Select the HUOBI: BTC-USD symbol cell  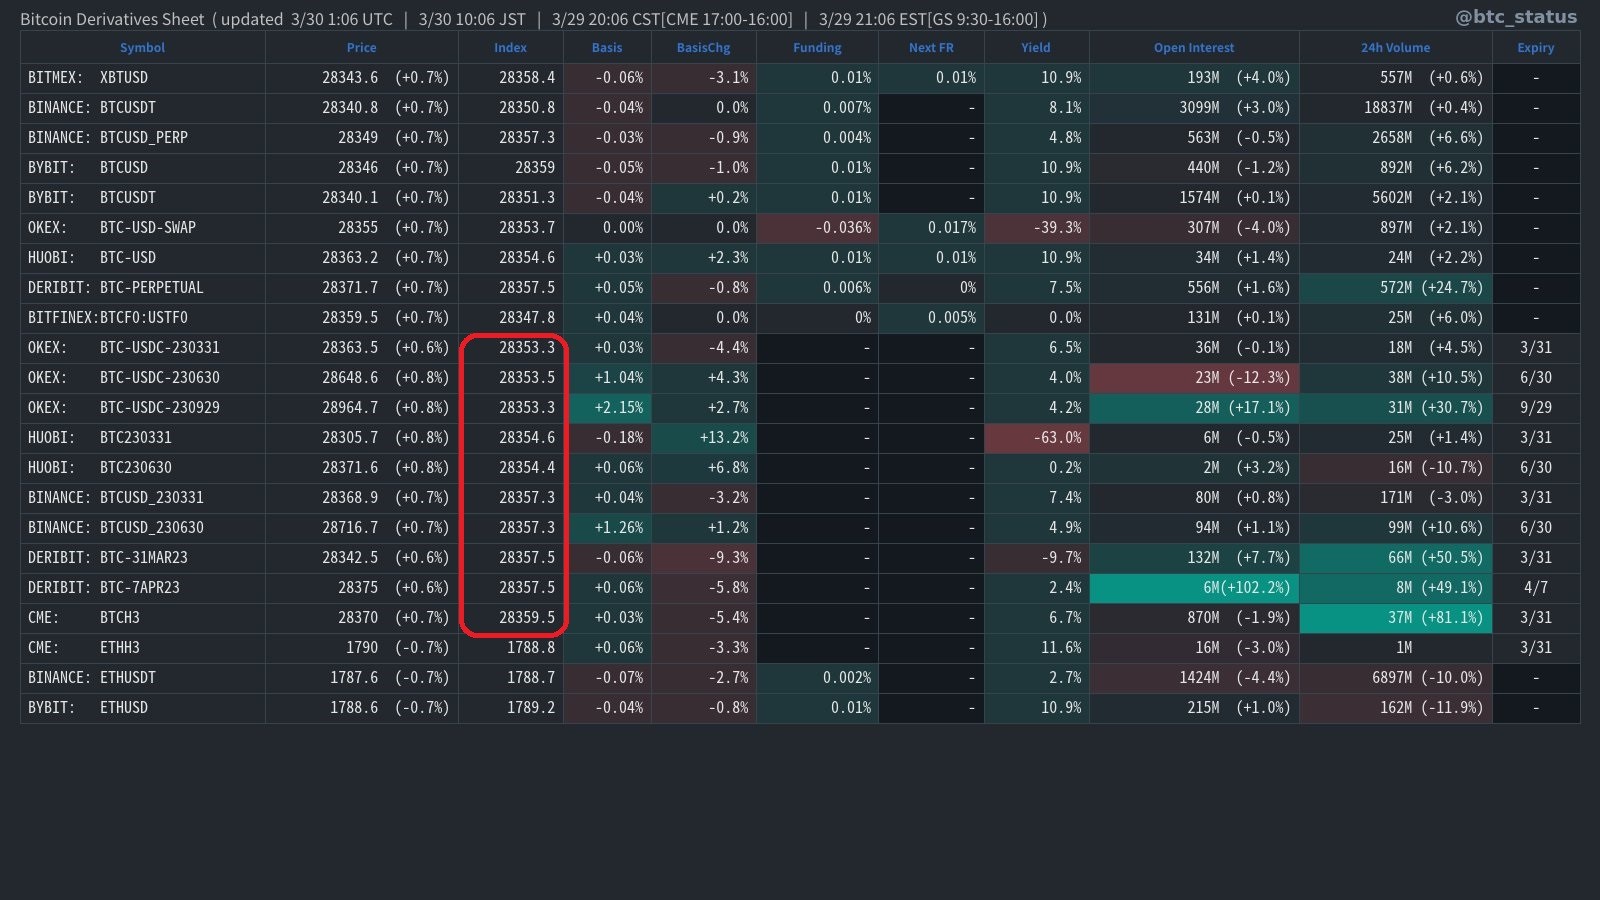[x=143, y=258]
